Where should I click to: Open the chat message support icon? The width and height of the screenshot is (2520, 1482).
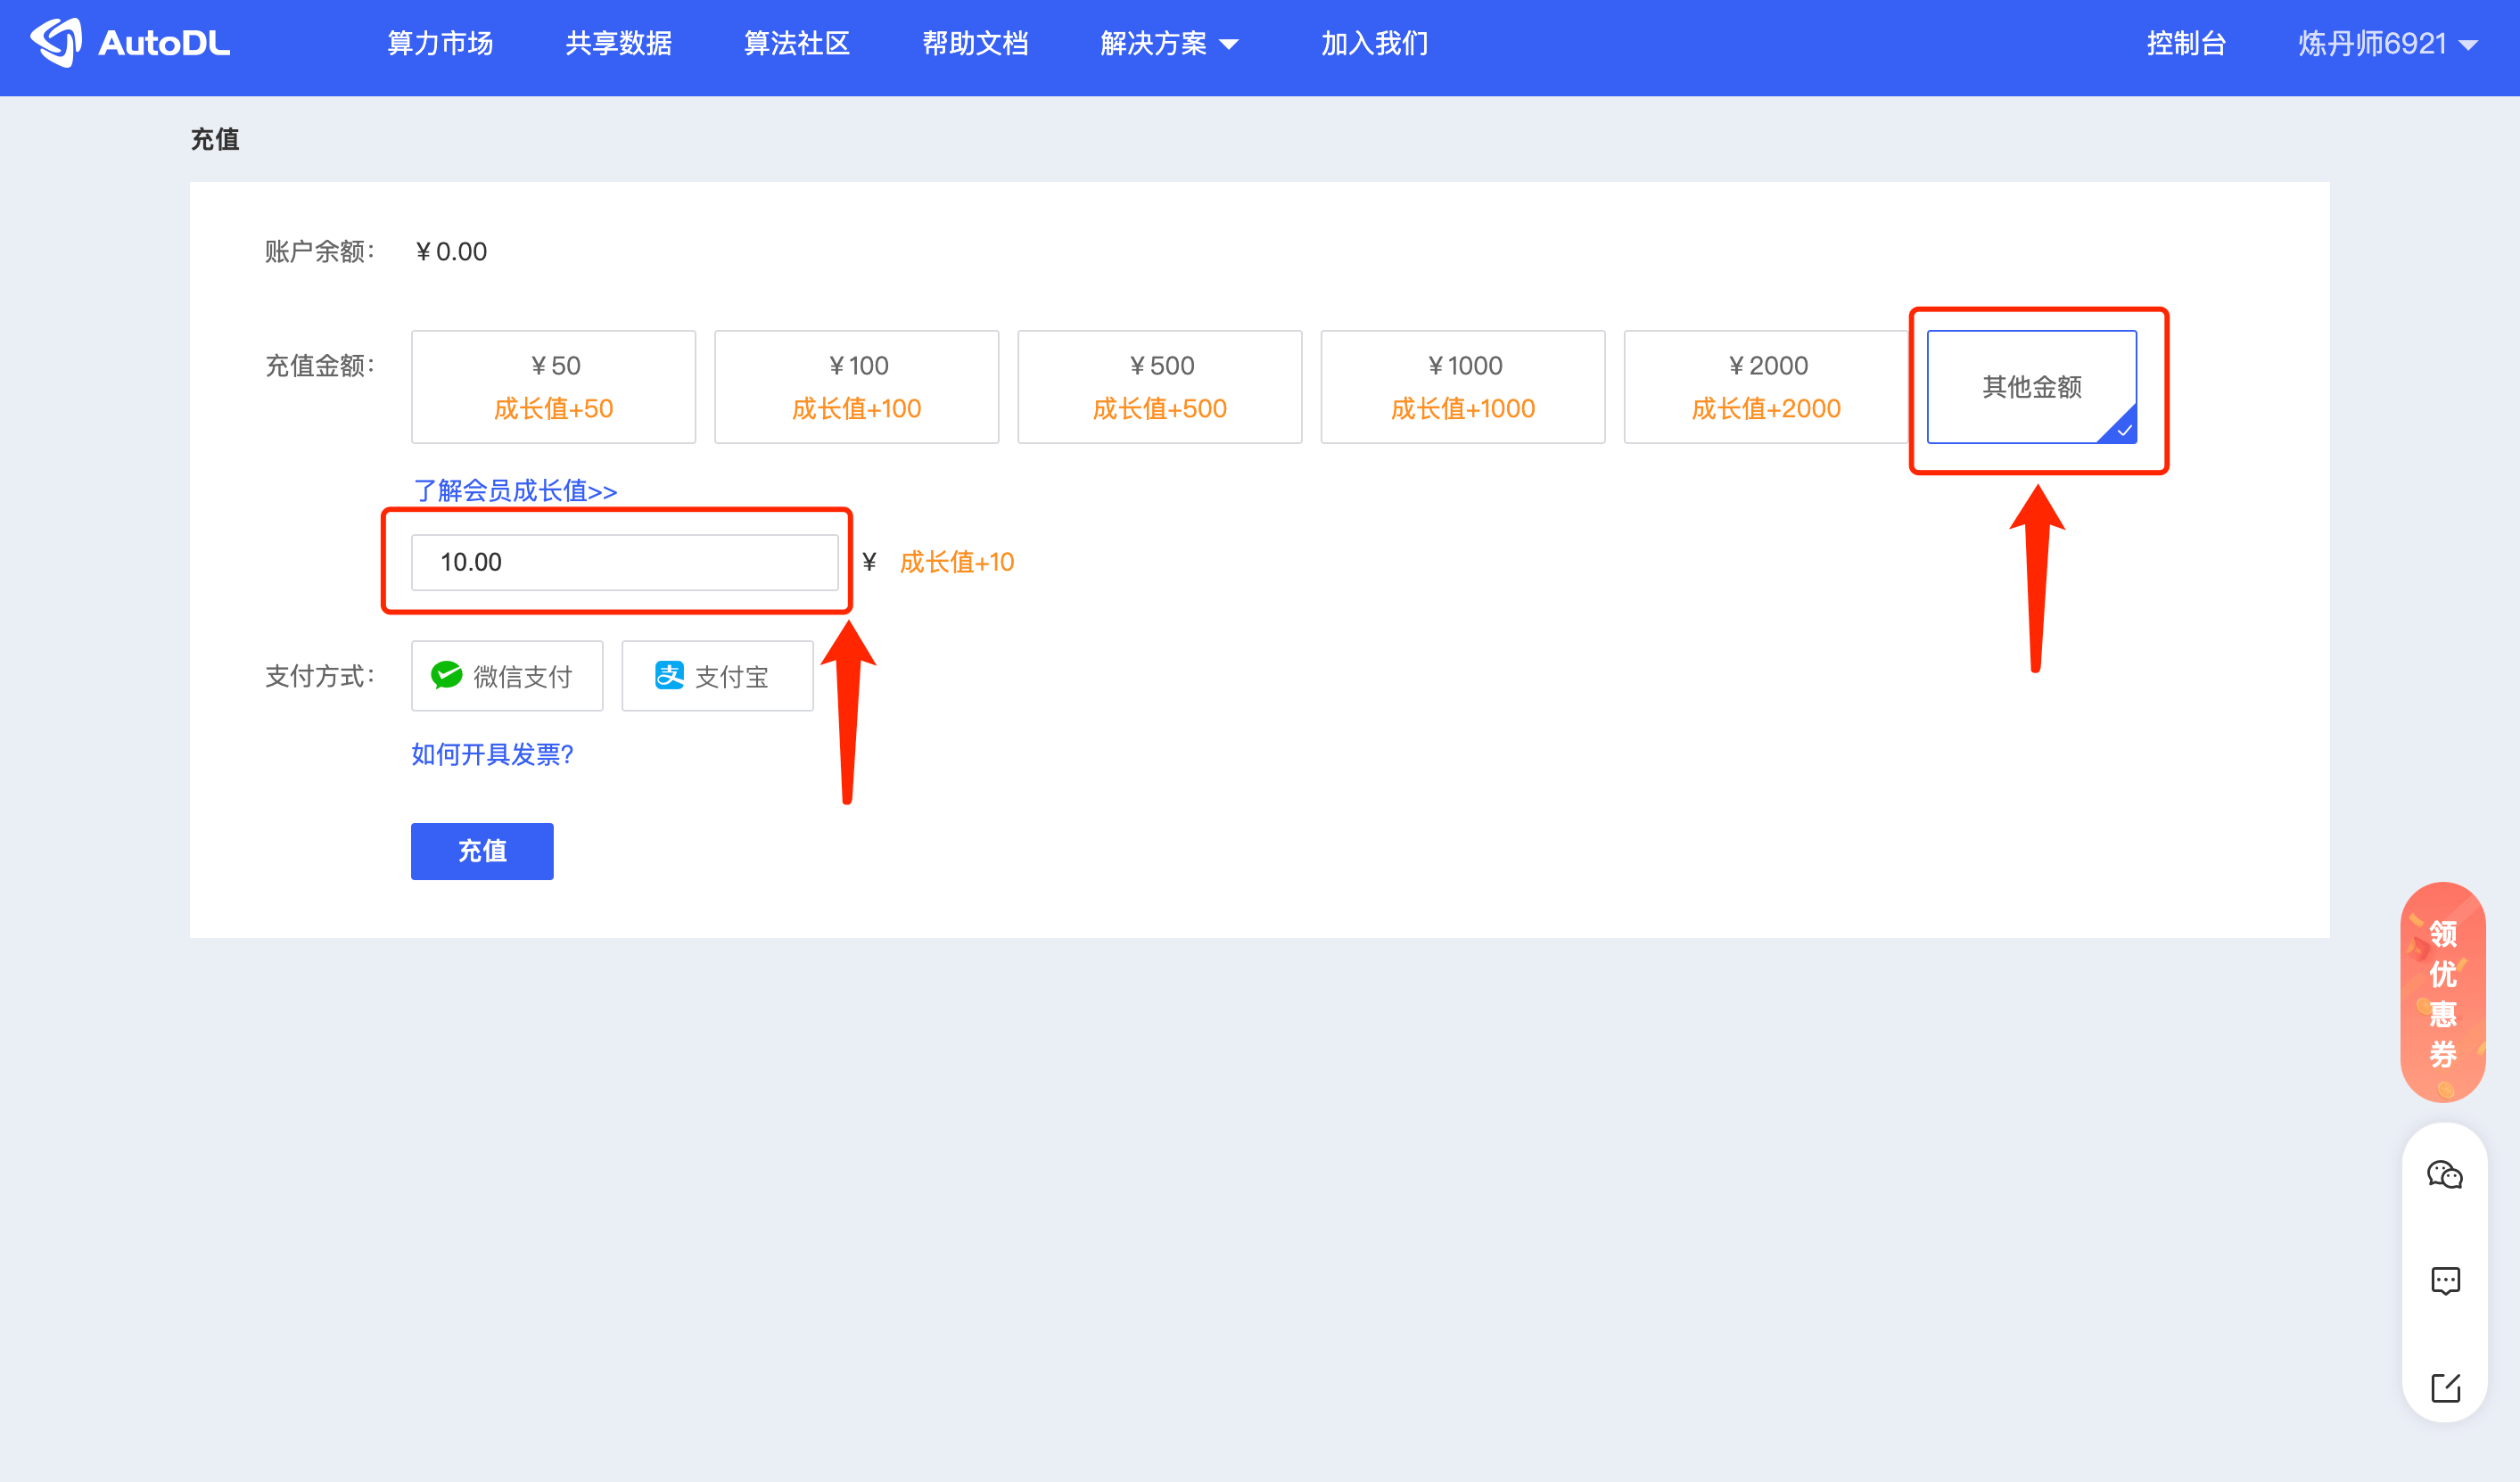(x=2444, y=1281)
